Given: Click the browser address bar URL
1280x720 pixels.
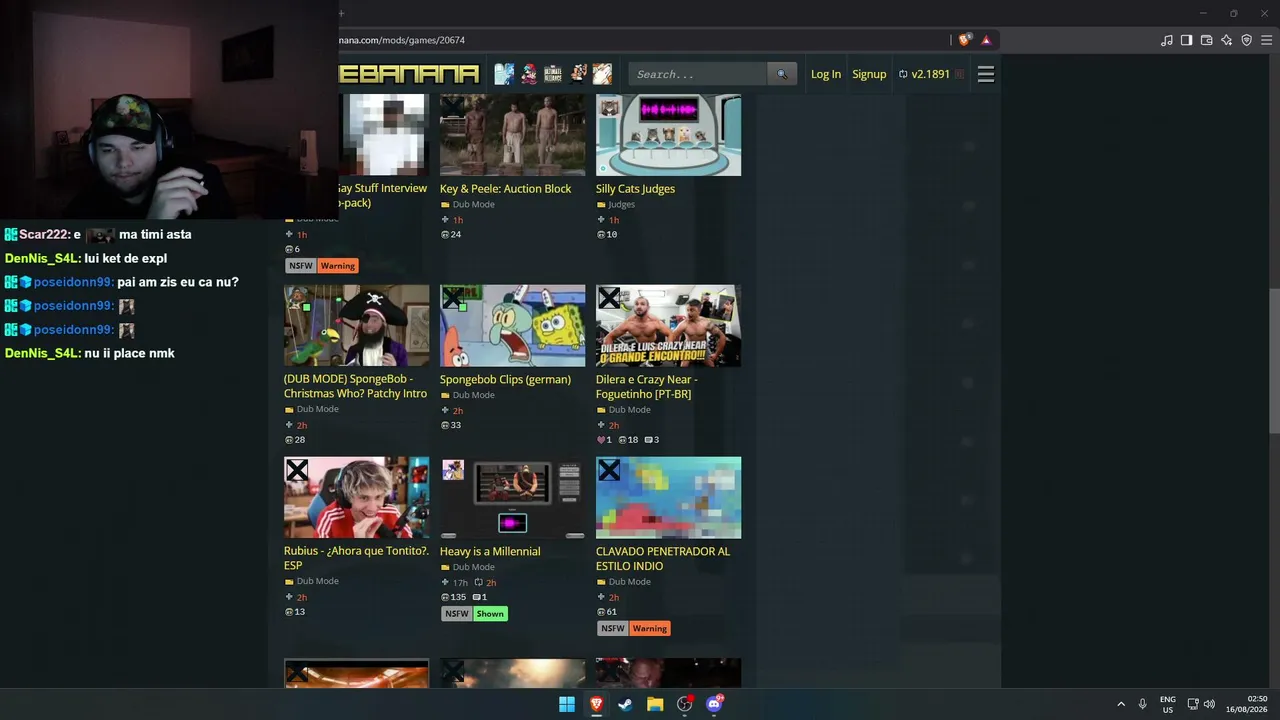Looking at the screenshot, I should point(401,40).
